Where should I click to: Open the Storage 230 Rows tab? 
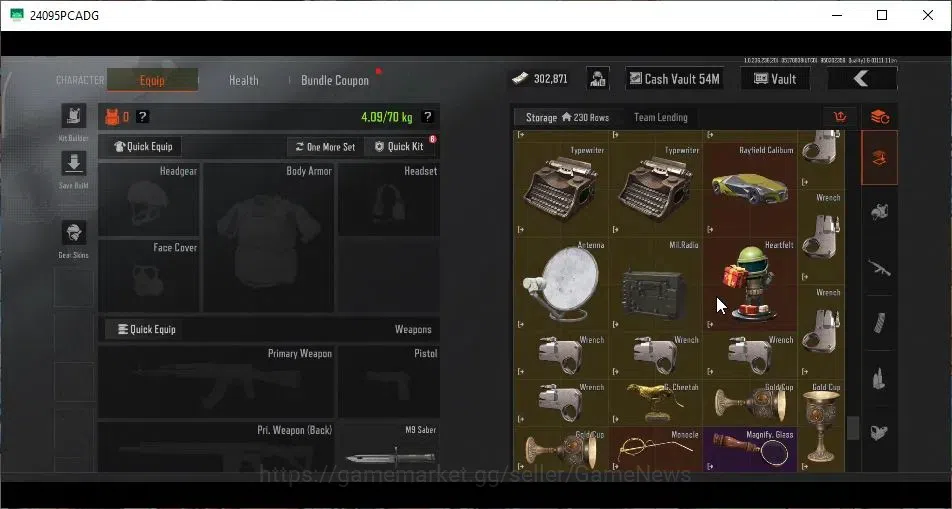pos(566,117)
